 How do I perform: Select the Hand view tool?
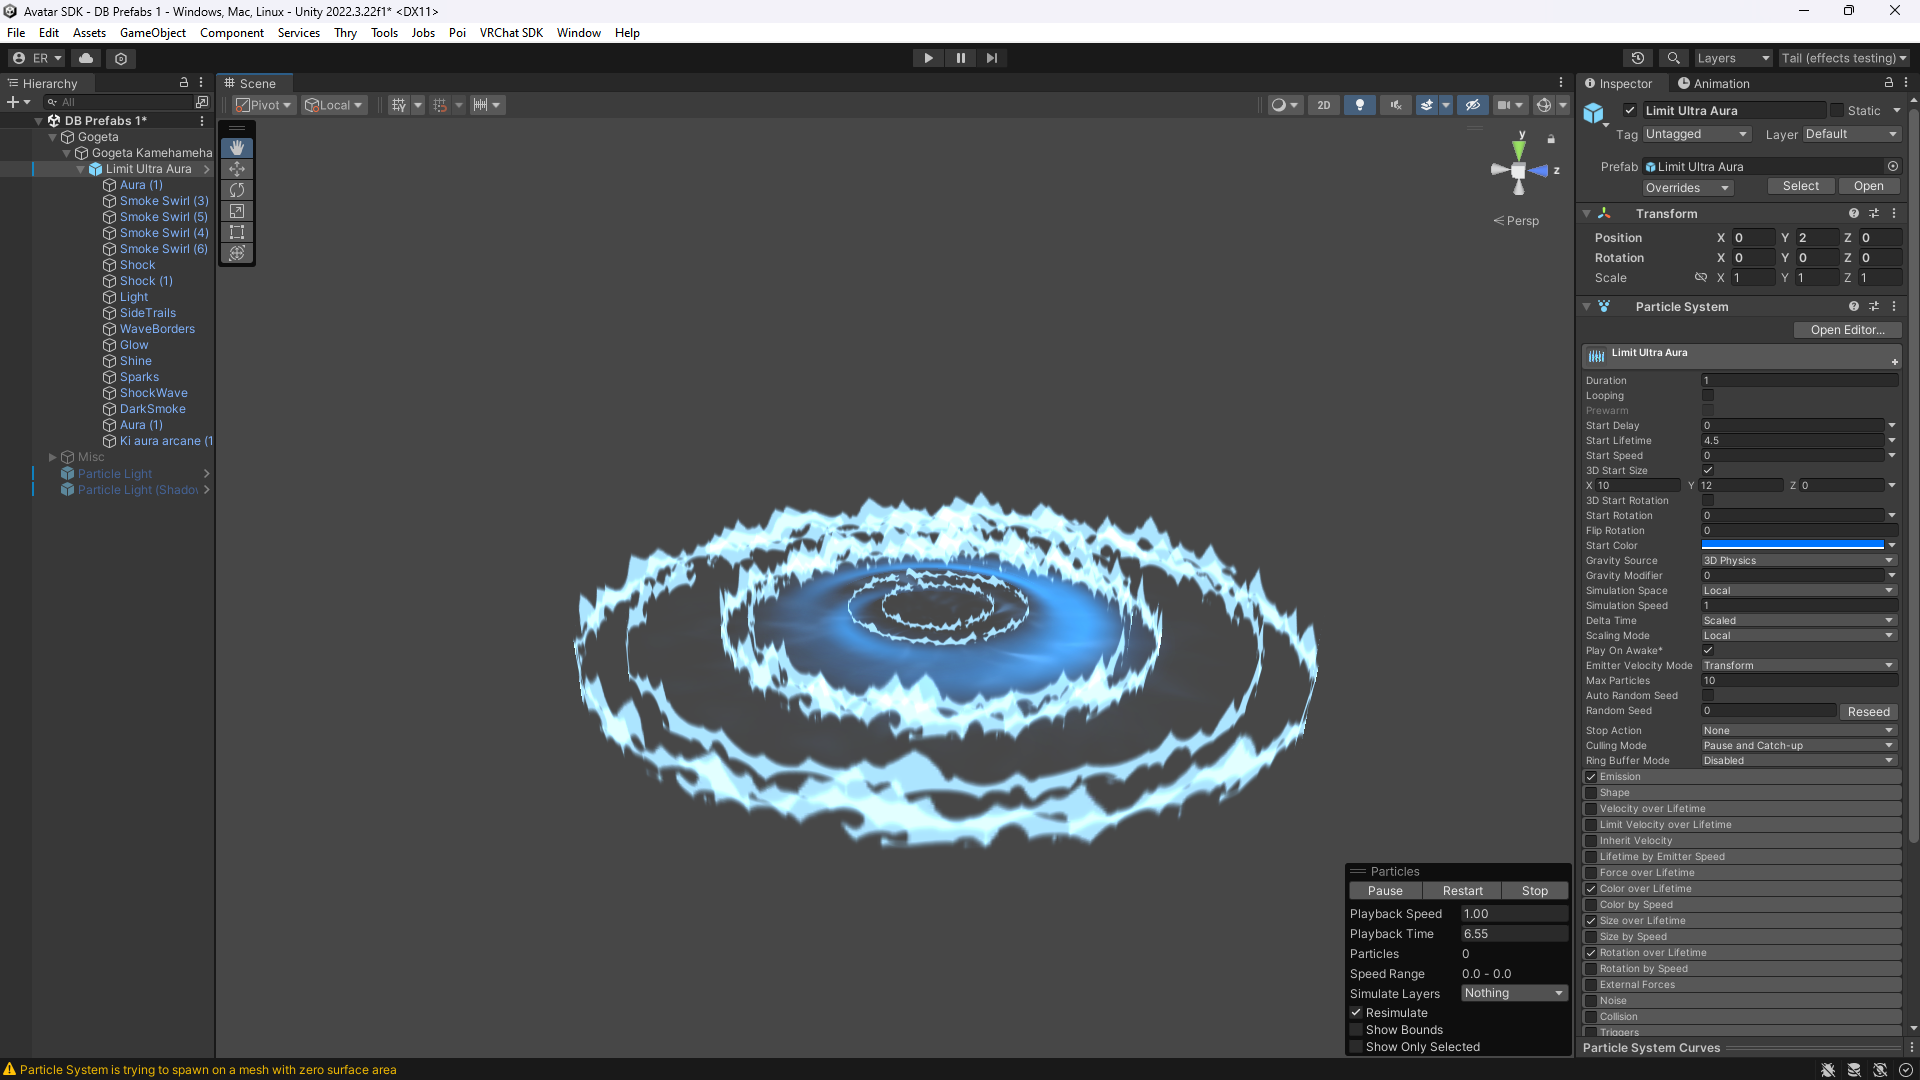tap(237, 147)
